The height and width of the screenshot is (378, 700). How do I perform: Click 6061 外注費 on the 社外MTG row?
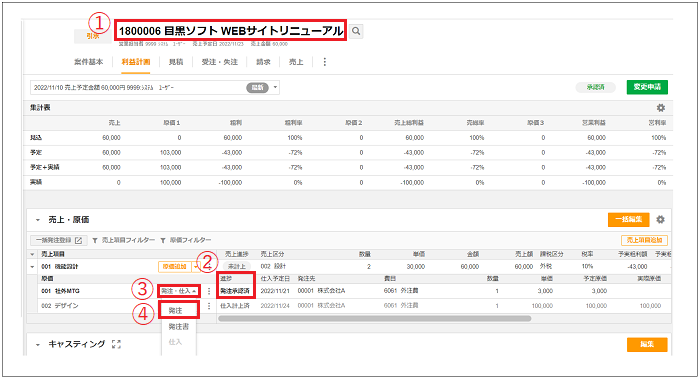[x=401, y=291]
